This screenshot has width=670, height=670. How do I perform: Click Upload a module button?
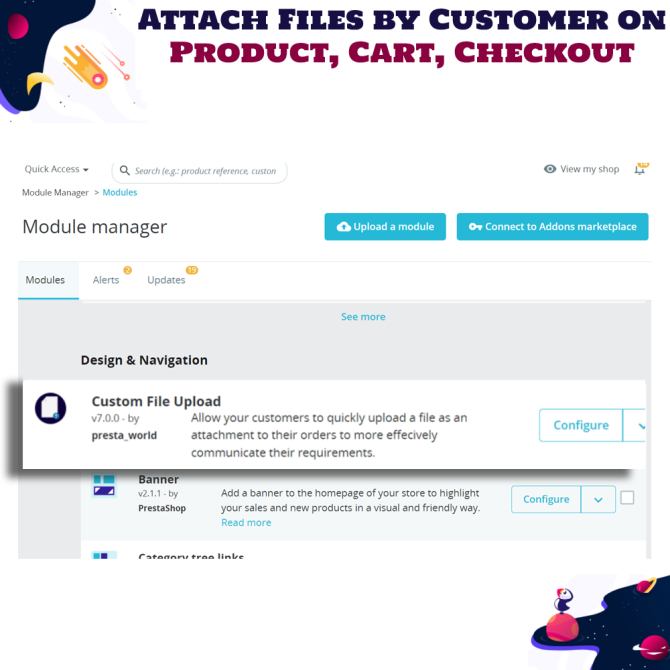click(385, 227)
